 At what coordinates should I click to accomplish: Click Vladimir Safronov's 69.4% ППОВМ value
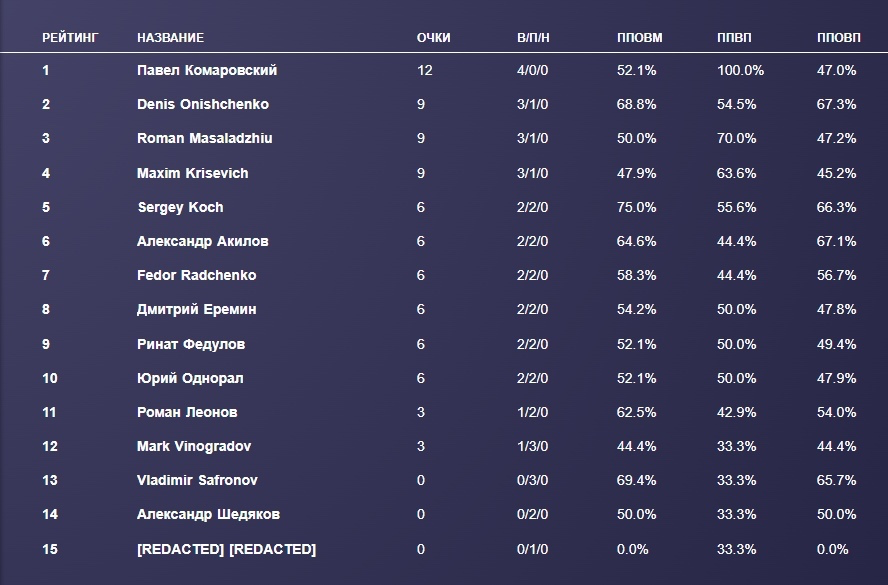click(x=637, y=480)
